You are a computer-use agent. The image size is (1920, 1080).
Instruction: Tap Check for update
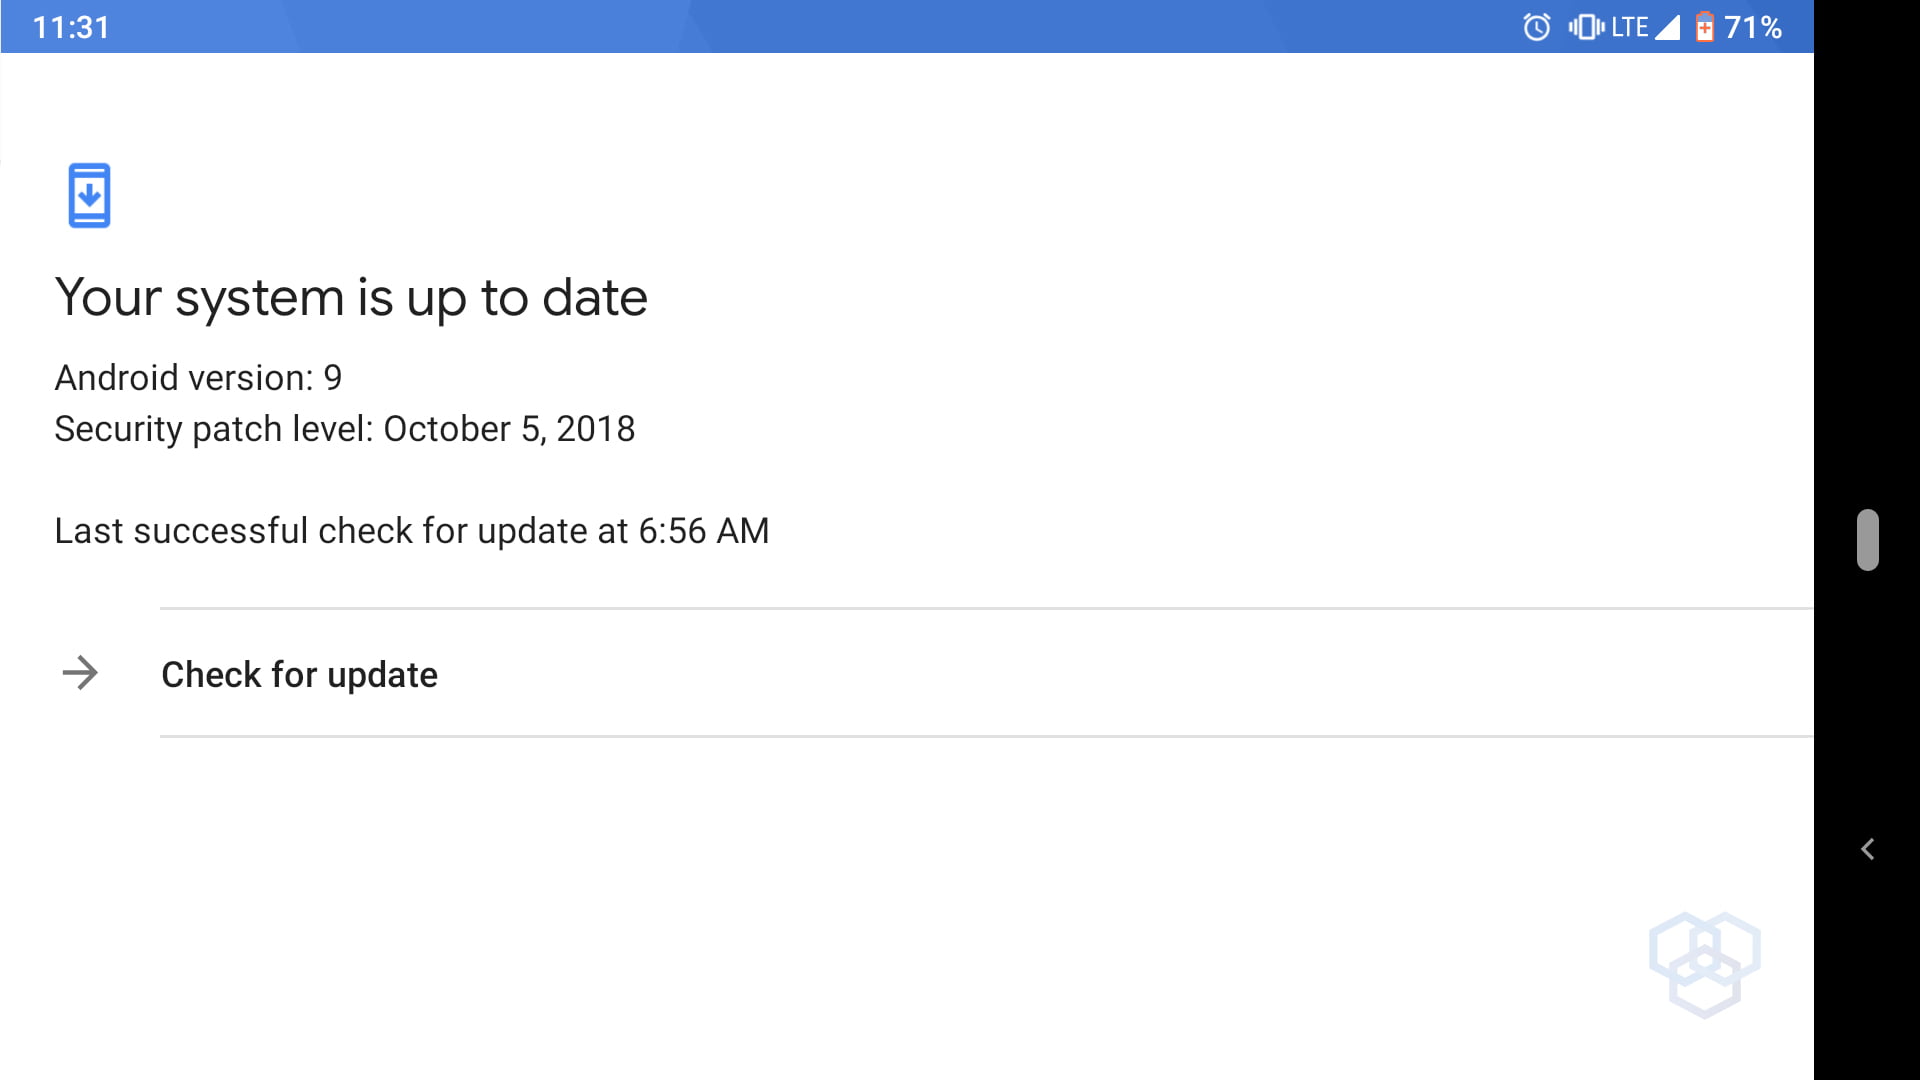(x=299, y=675)
